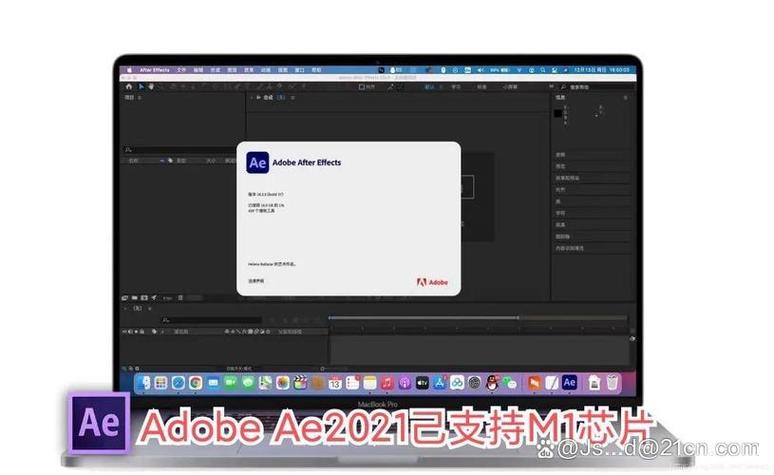
Task: Open Notes from the dock
Action: (x=370, y=383)
